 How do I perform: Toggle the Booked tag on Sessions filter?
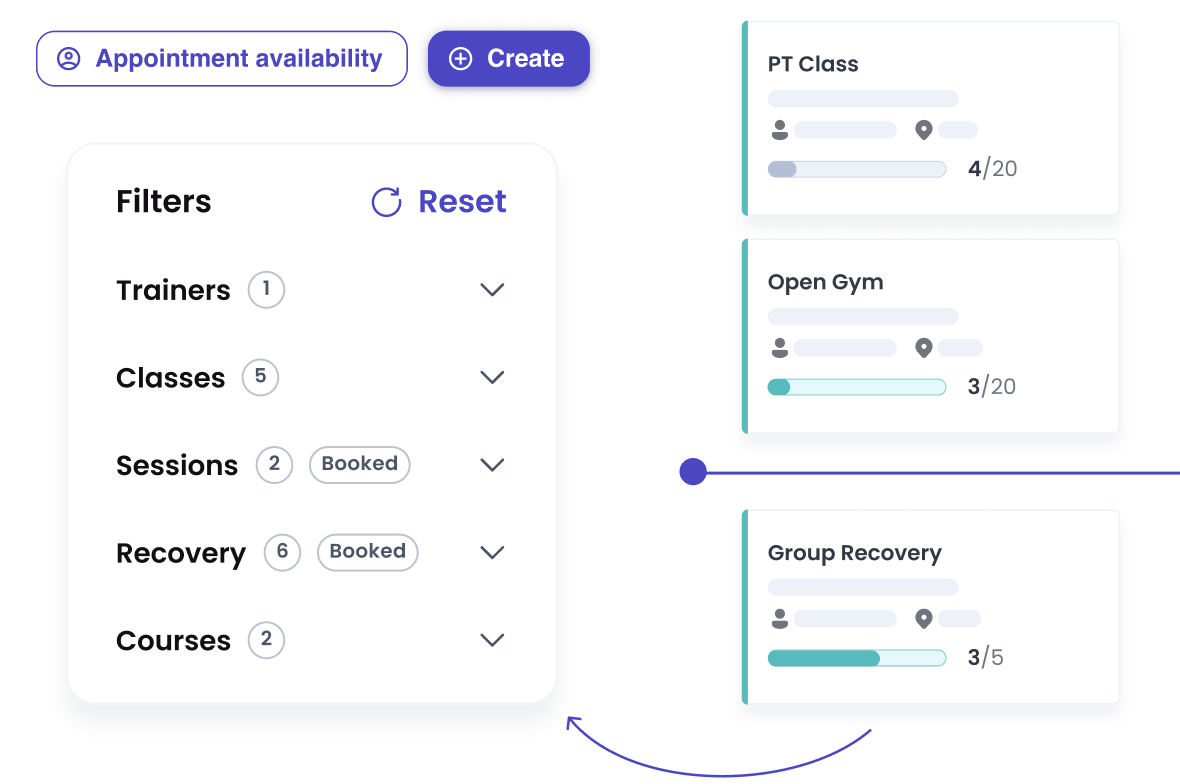pyautogui.click(x=359, y=464)
